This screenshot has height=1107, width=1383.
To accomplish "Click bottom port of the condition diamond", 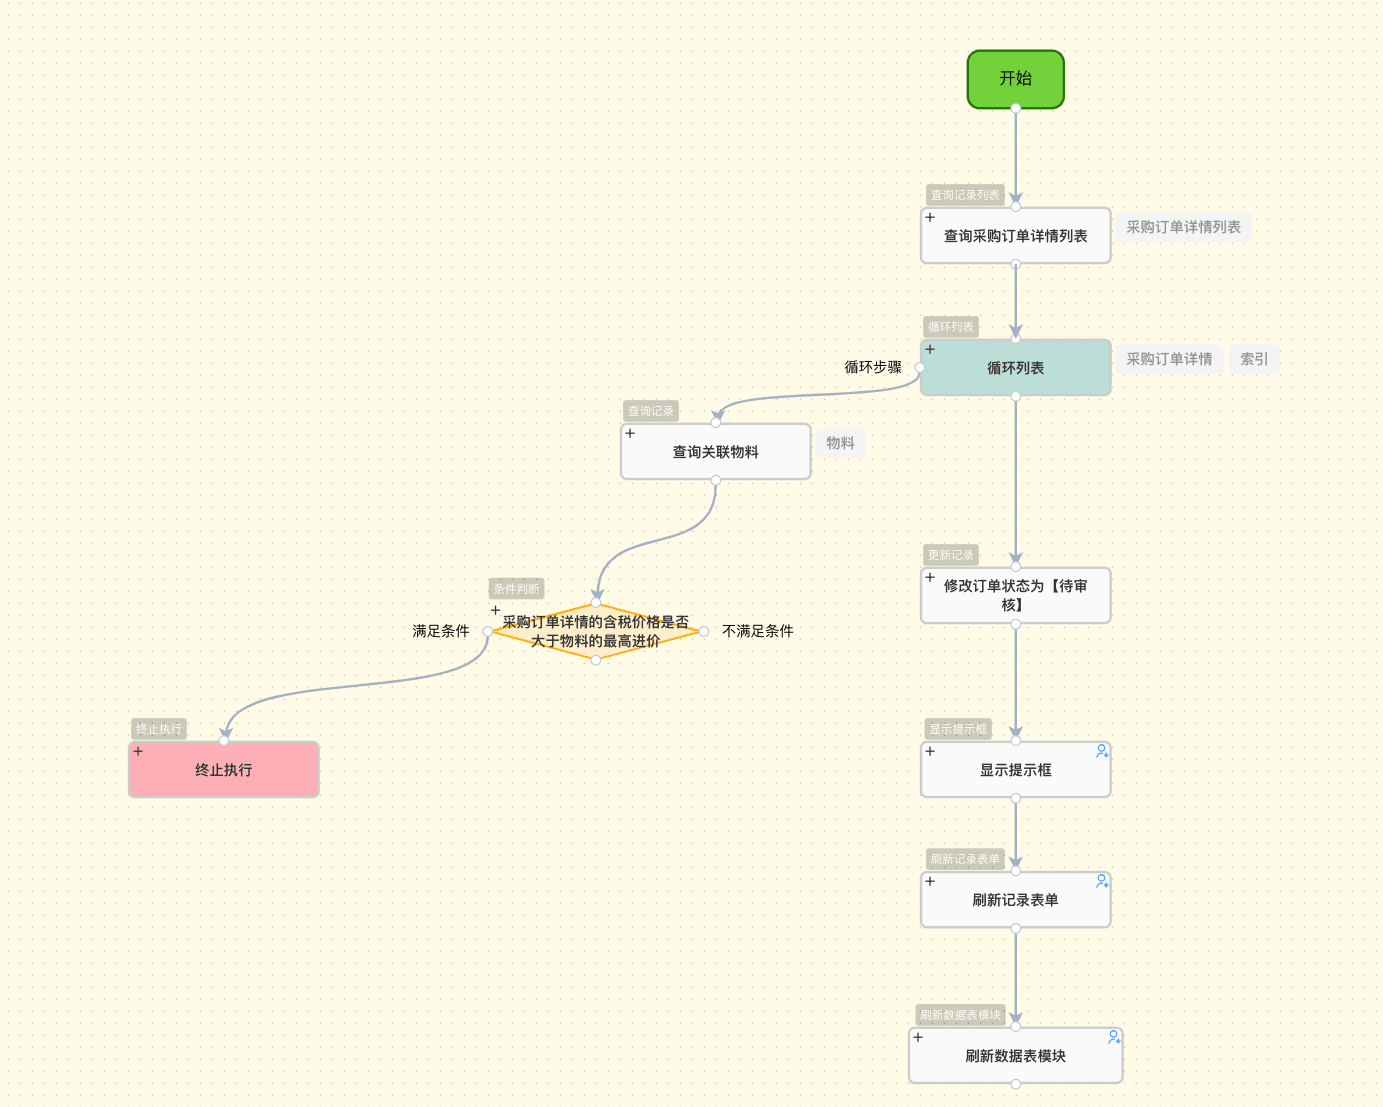I will click(596, 660).
